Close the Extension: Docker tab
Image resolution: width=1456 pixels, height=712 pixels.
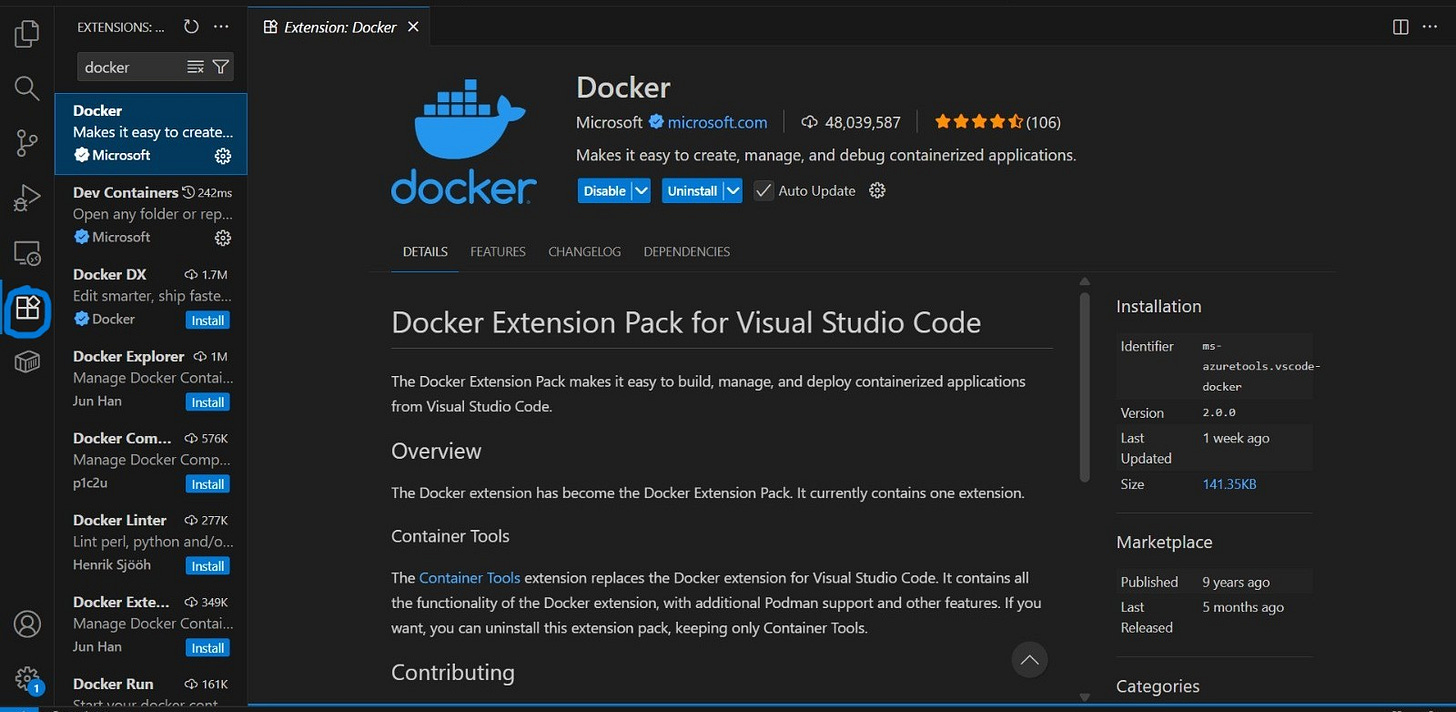[413, 27]
